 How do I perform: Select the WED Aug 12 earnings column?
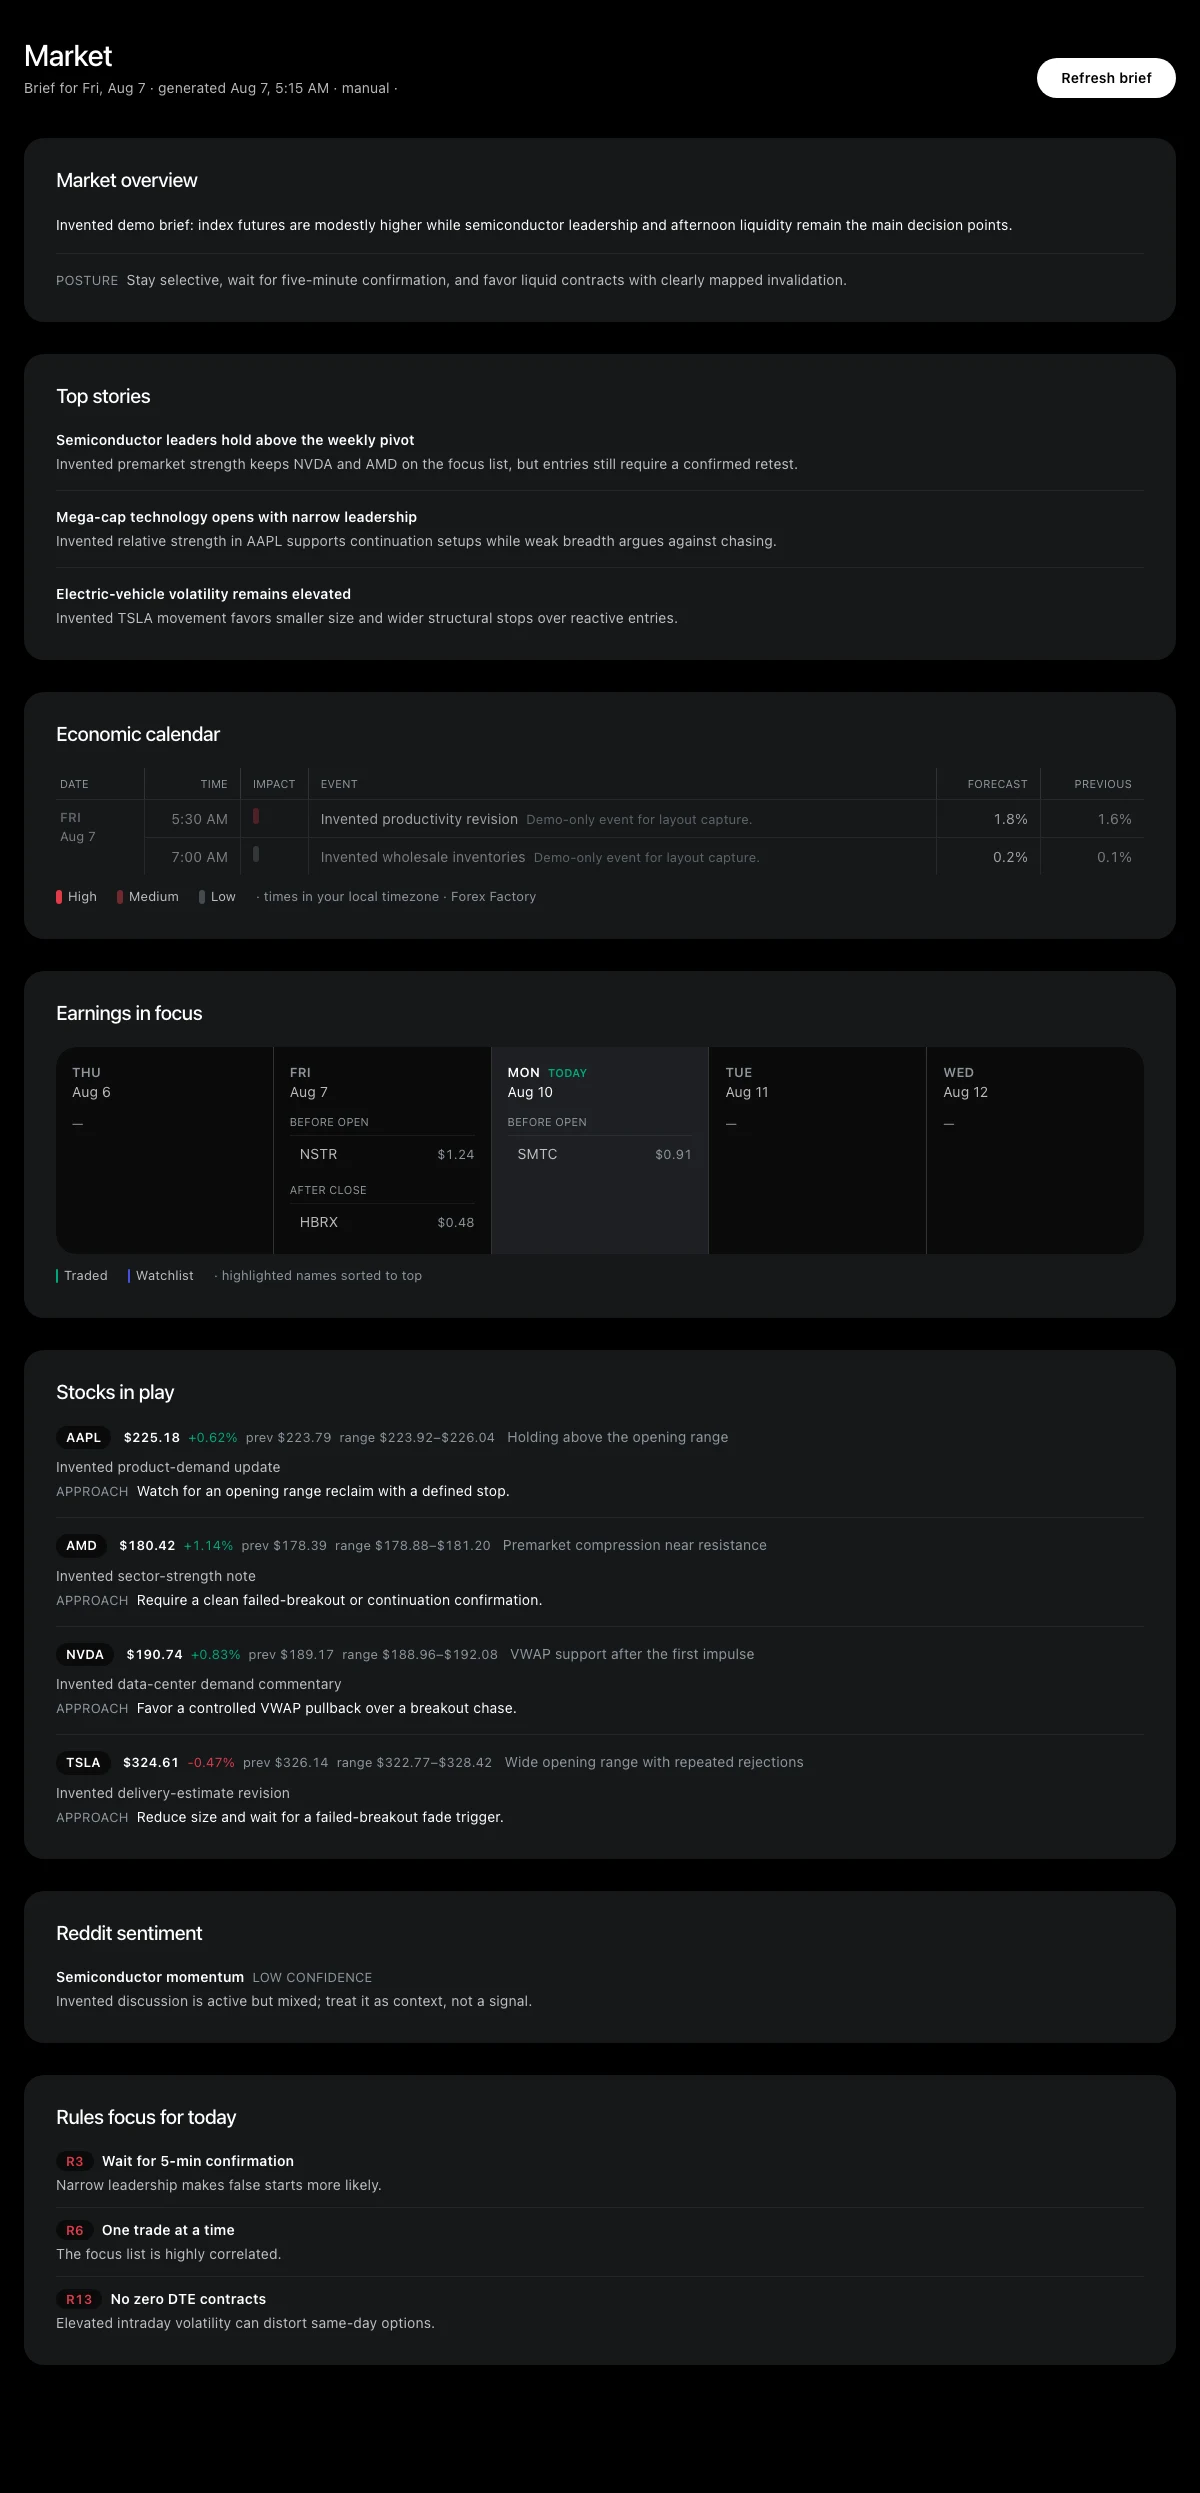1035,1150
